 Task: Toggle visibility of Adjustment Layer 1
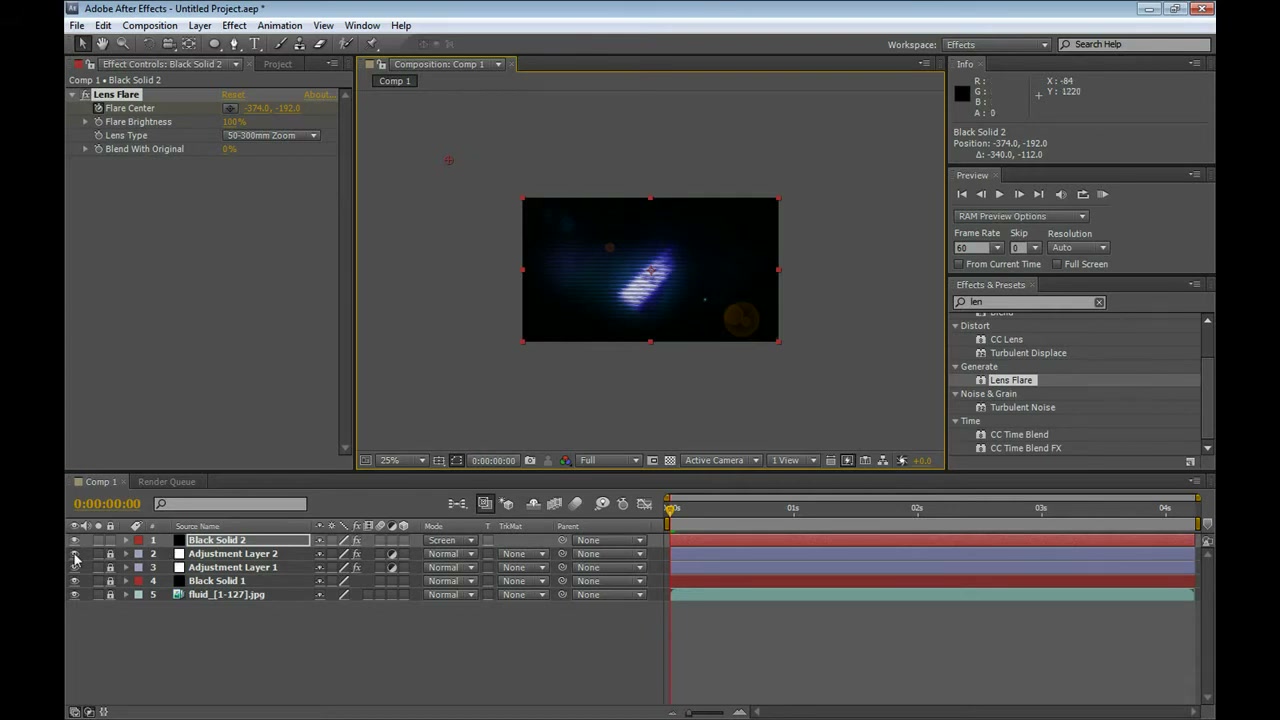point(74,568)
